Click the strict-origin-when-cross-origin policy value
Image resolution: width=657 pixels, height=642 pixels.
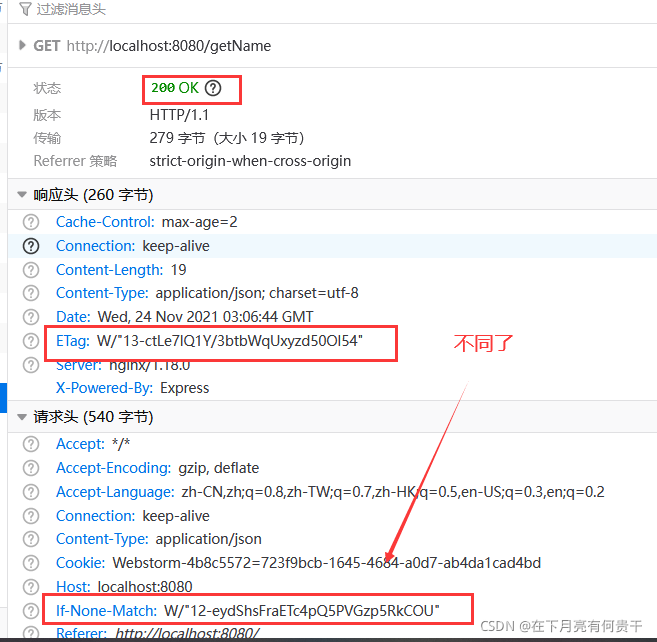[x=250, y=161]
